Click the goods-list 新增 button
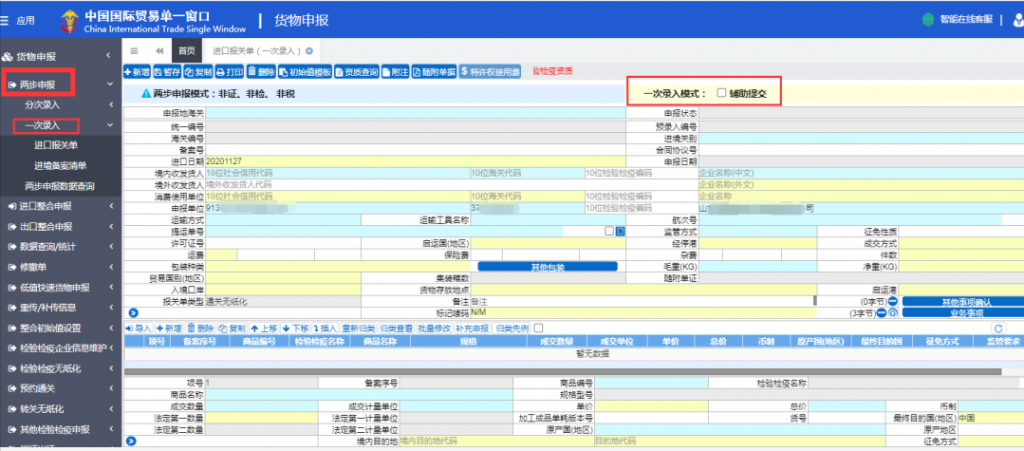Image resolution: width=1024 pixels, height=451 pixels. tap(168, 328)
